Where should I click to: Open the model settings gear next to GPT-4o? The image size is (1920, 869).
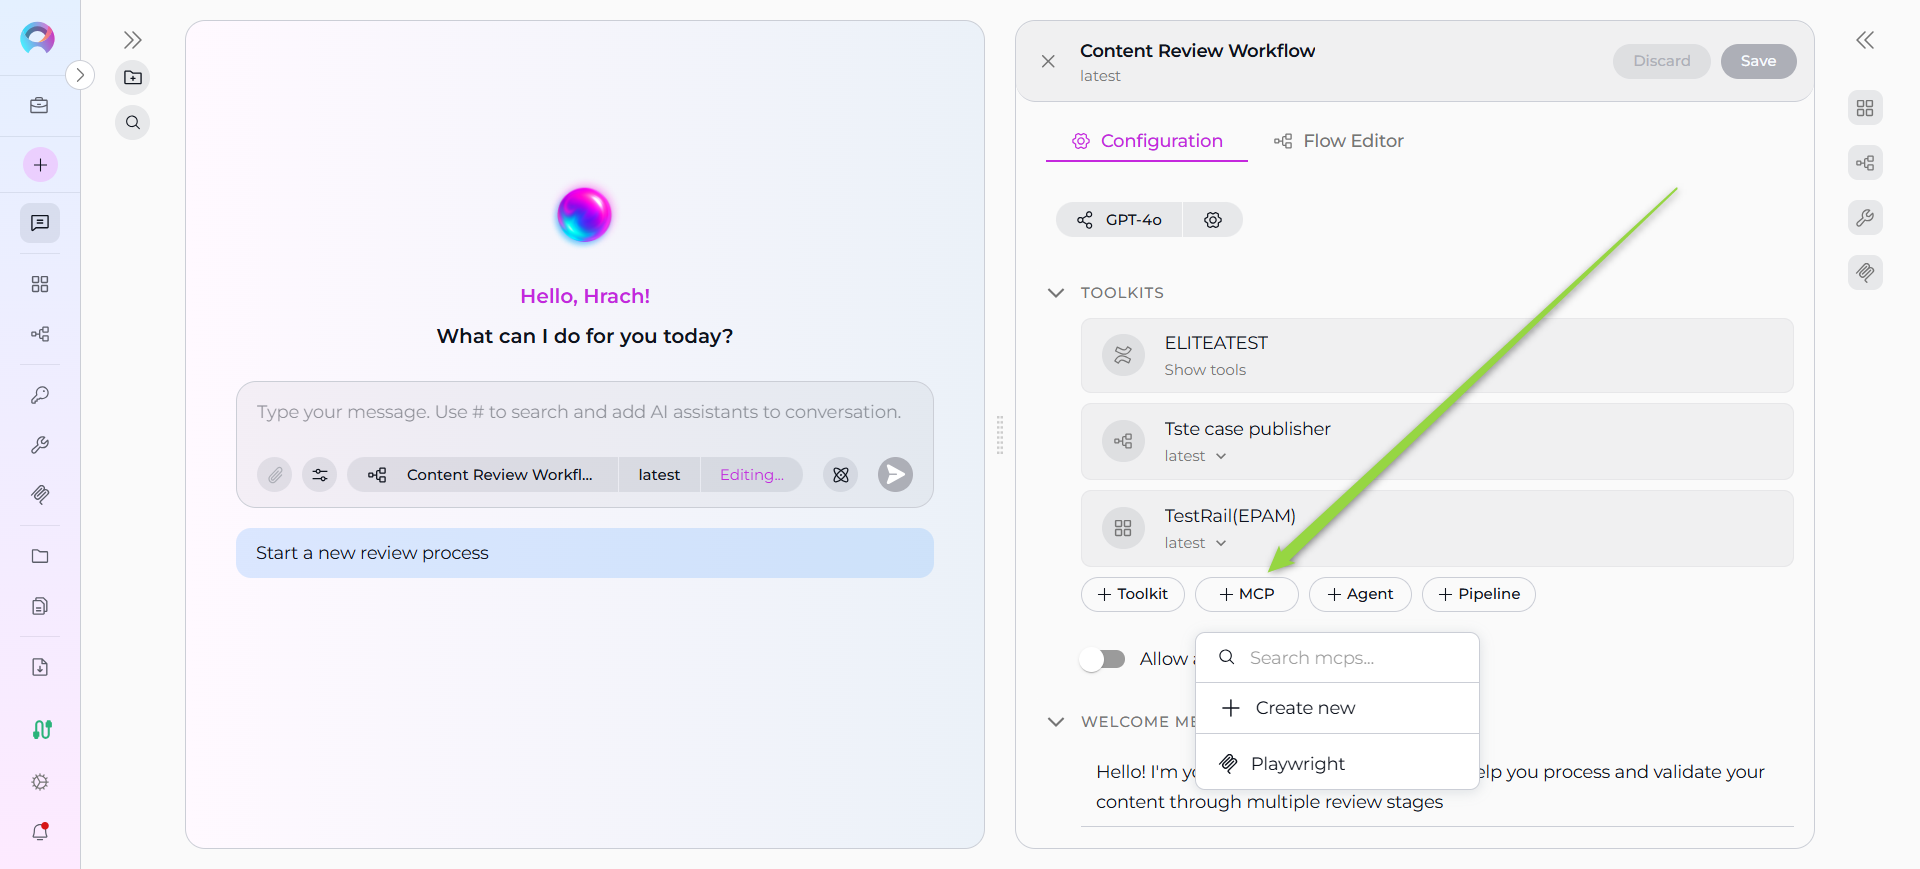point(1212,220)
